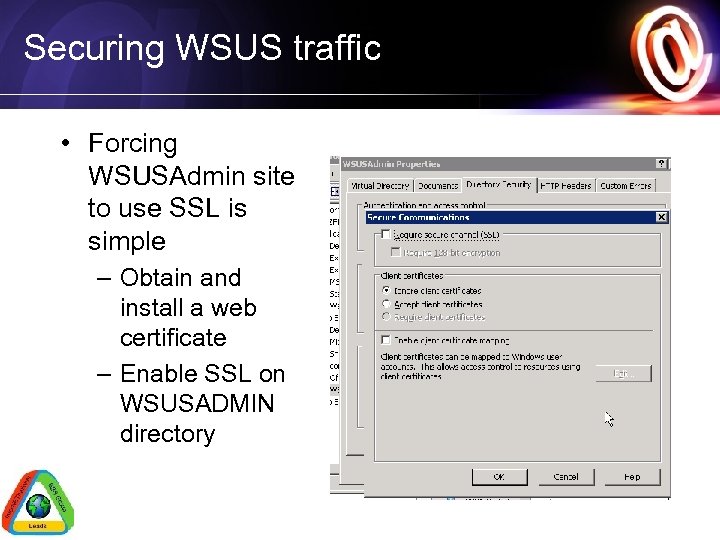This screenshot has height=540, width=720.
Task: Select Ignore client certificates radio button
Action: point(386,290)
